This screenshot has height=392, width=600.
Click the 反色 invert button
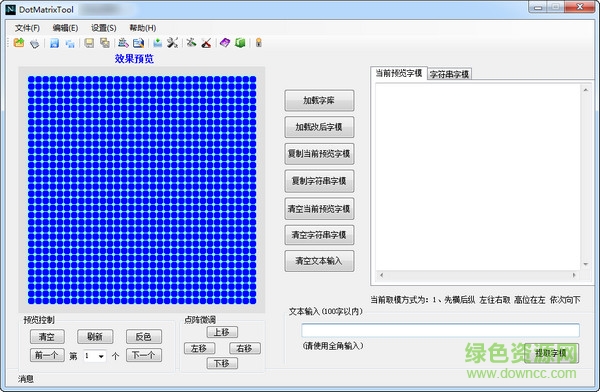click(x=144, y=336)
